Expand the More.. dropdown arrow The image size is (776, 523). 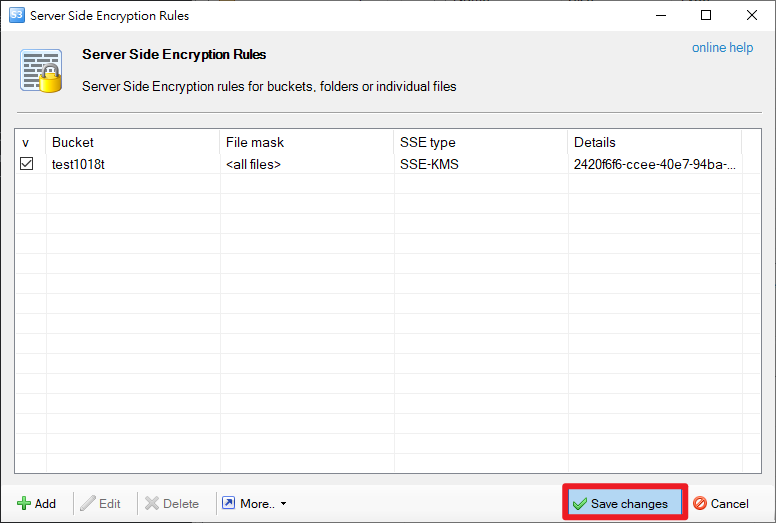pyautogui.click(x=284, y=504)
